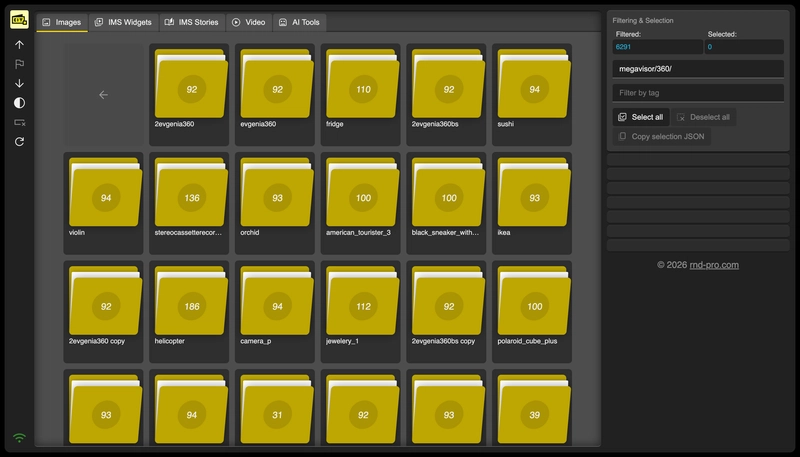The image size is (800, 457).
Task: Click the clear selection sidebar icon
Action: pos(19,122)
